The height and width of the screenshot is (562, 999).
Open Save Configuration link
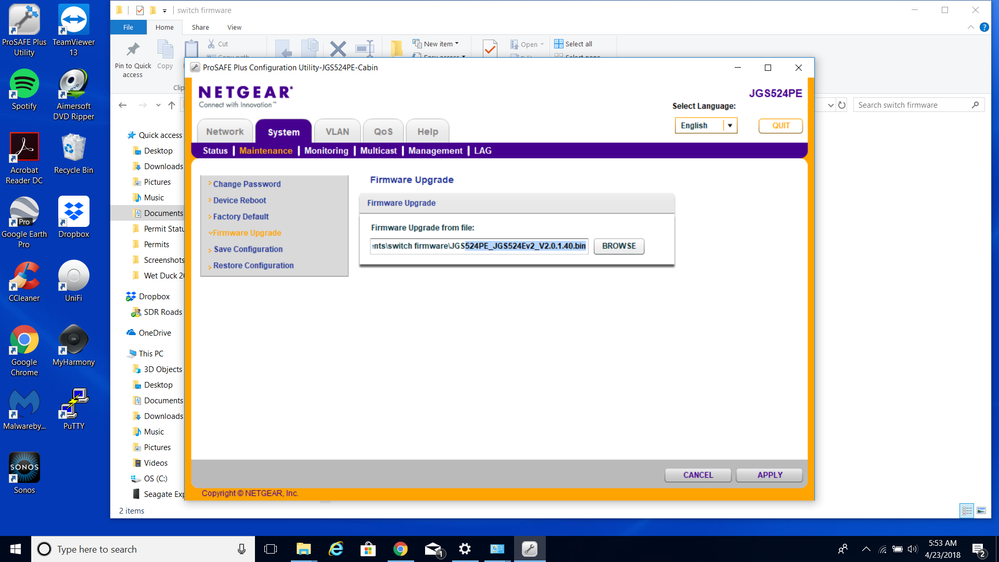pyautogui.click(x=248, y=249)
